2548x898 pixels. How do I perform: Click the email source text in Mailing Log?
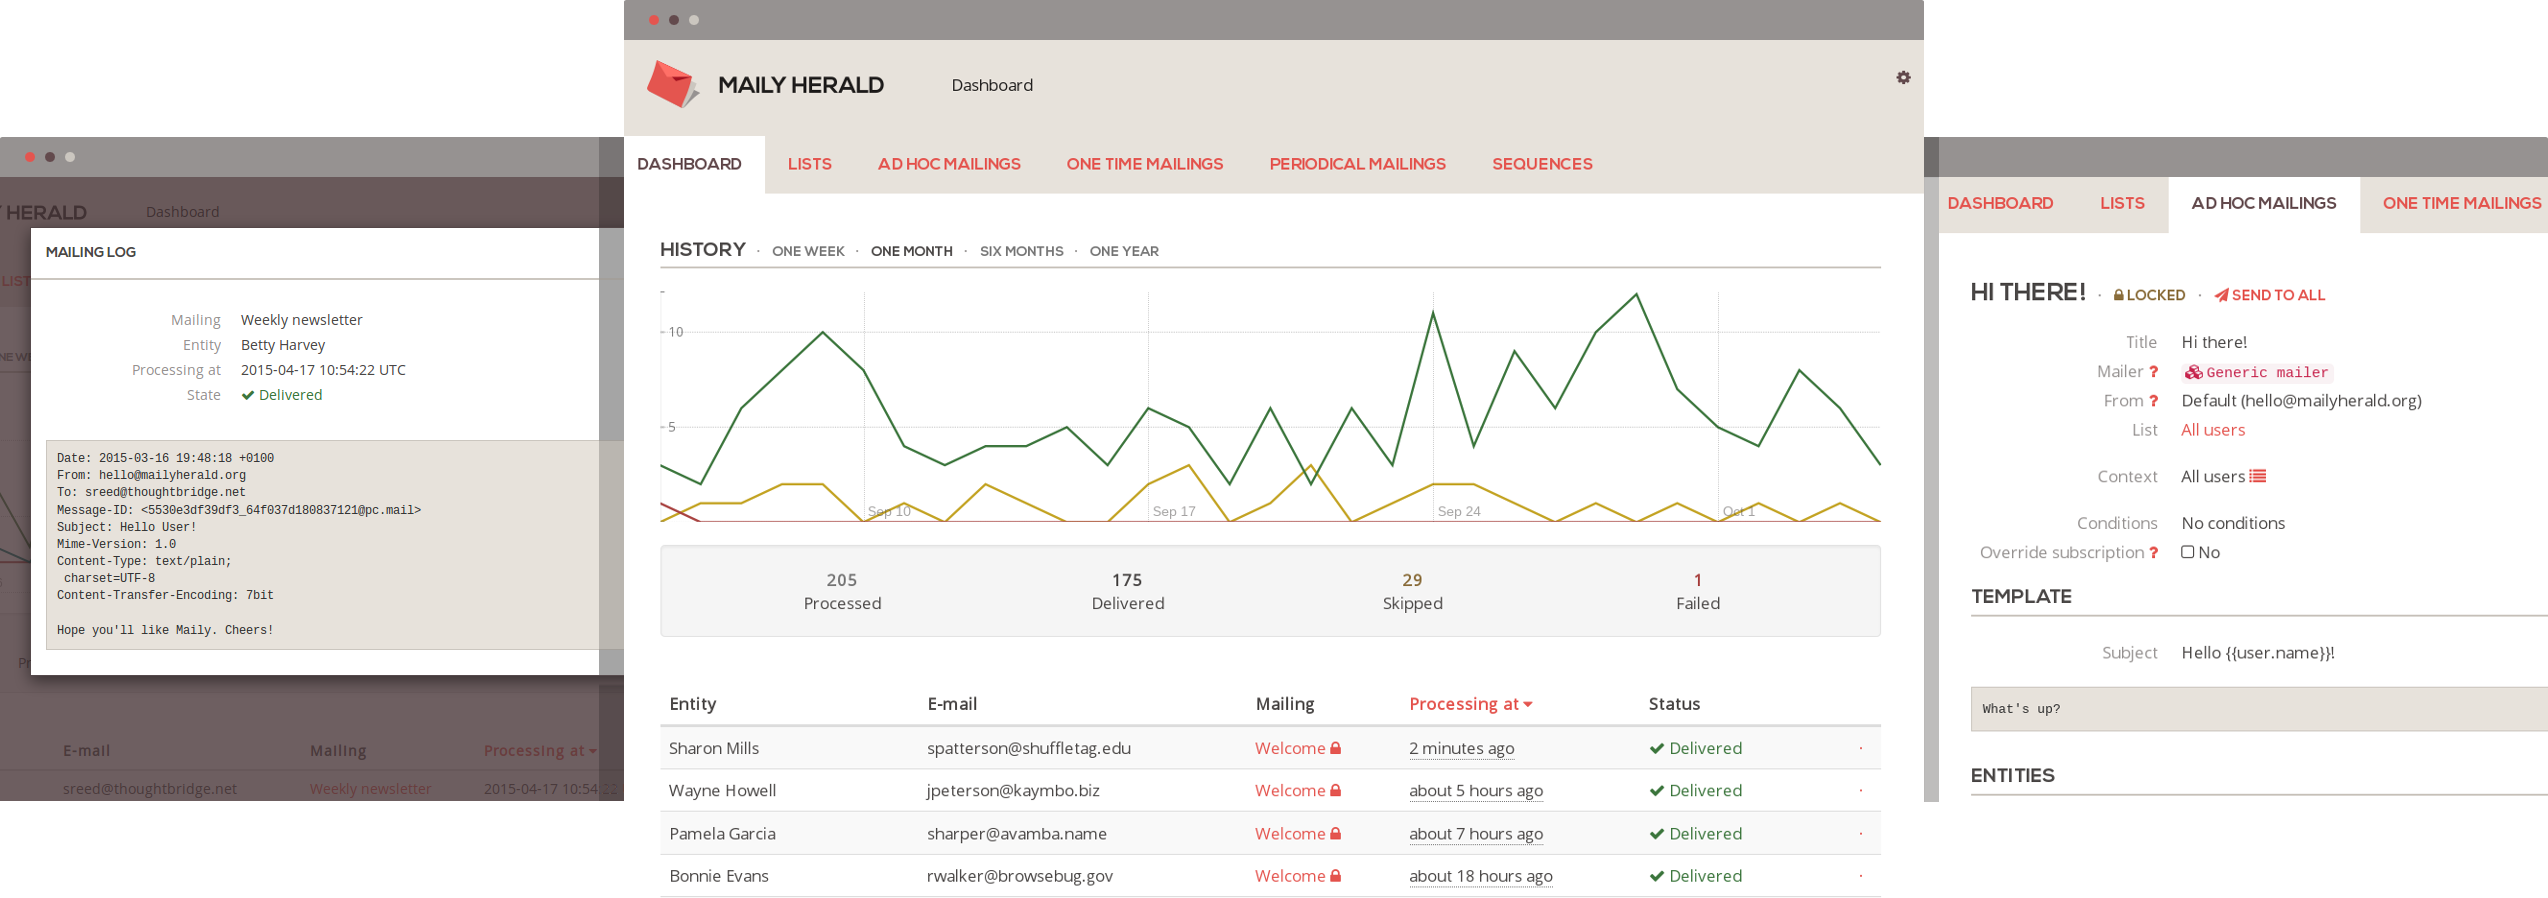[x=334, y=545]
